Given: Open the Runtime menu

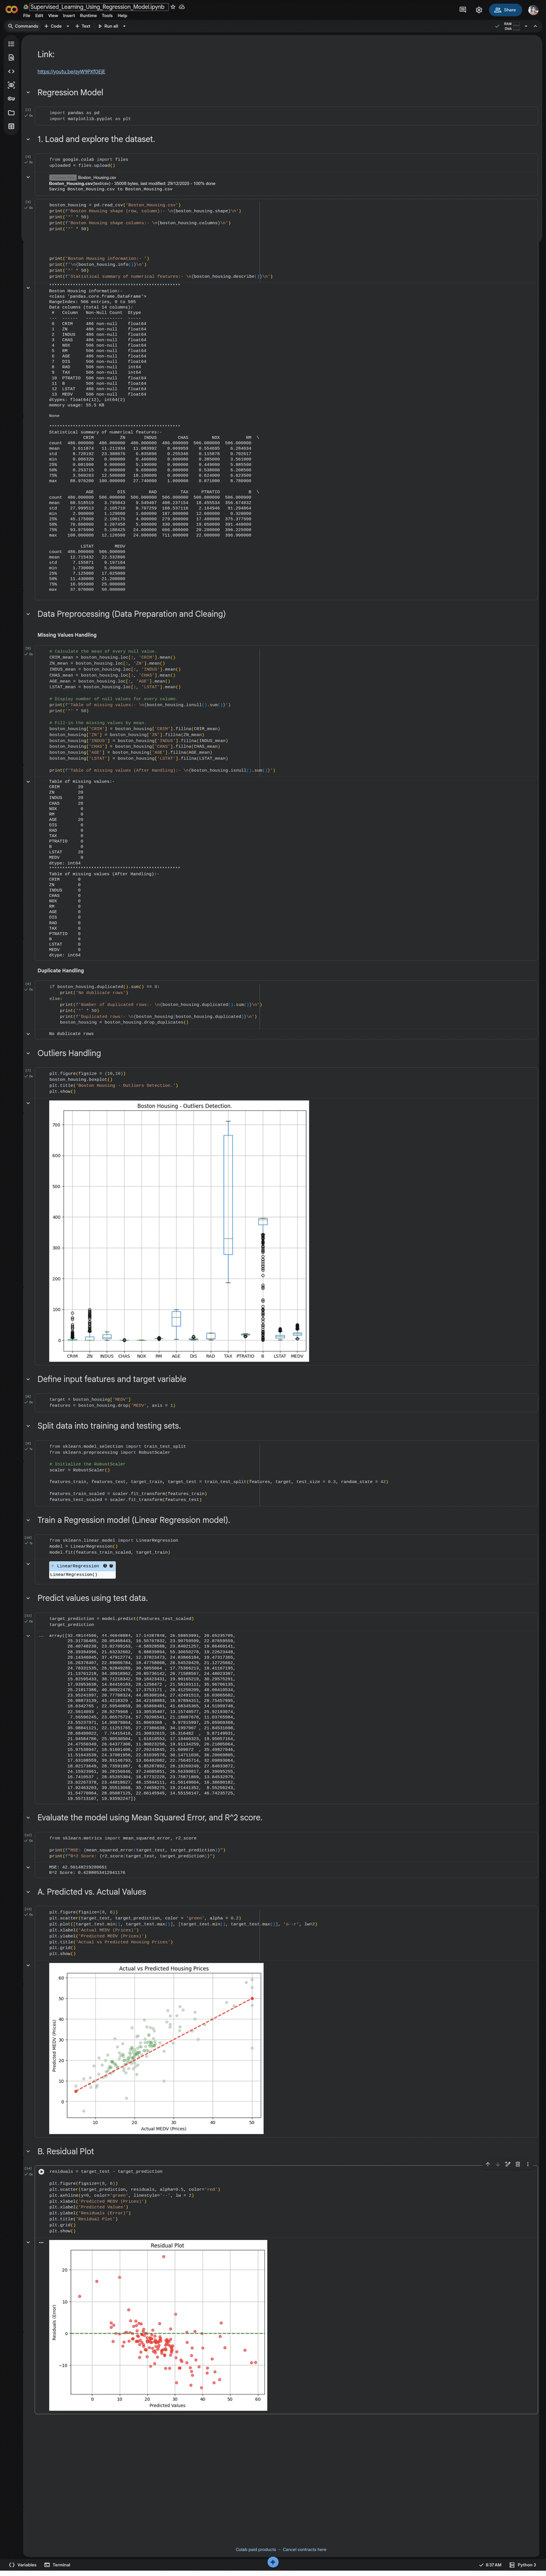Looking at the screenshot, I should (x=88, y=16).
